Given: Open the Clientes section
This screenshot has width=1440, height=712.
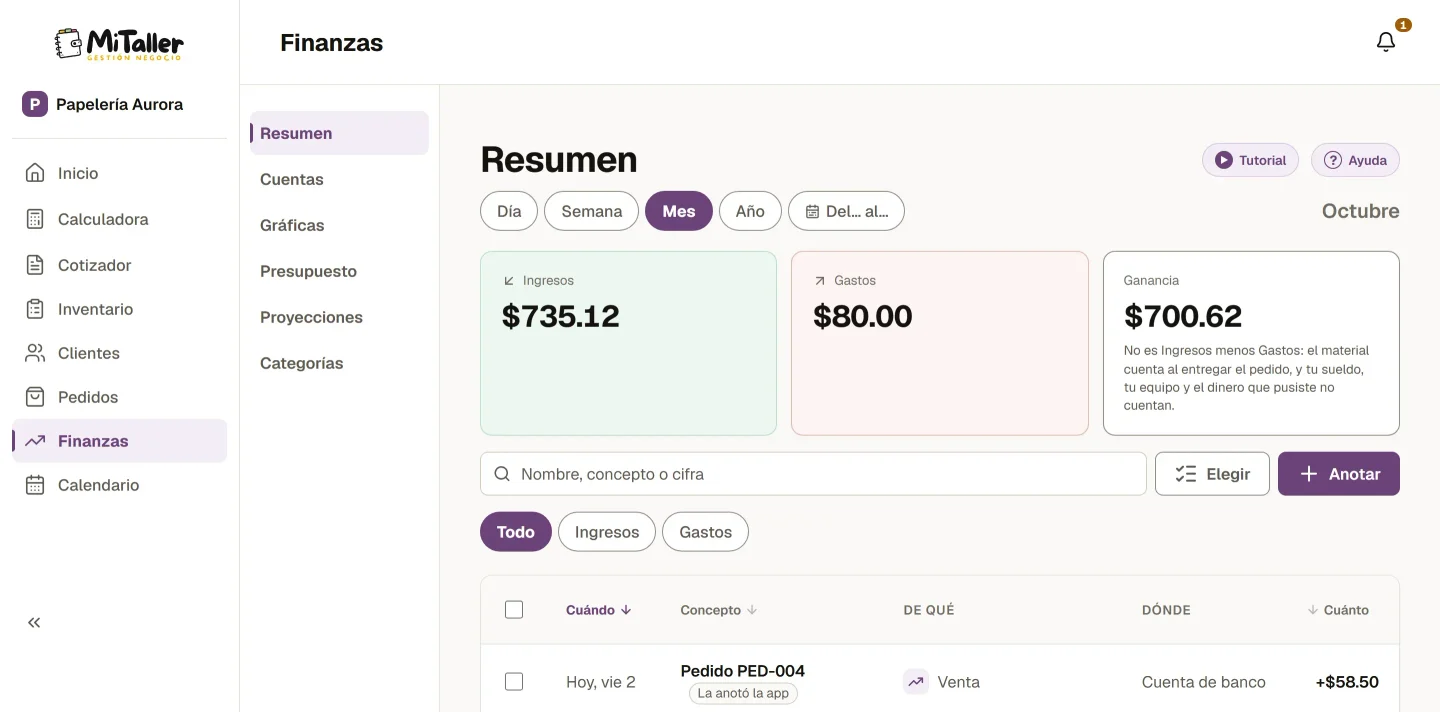Looking at the screenshot, I should click(x=119, y=353).
